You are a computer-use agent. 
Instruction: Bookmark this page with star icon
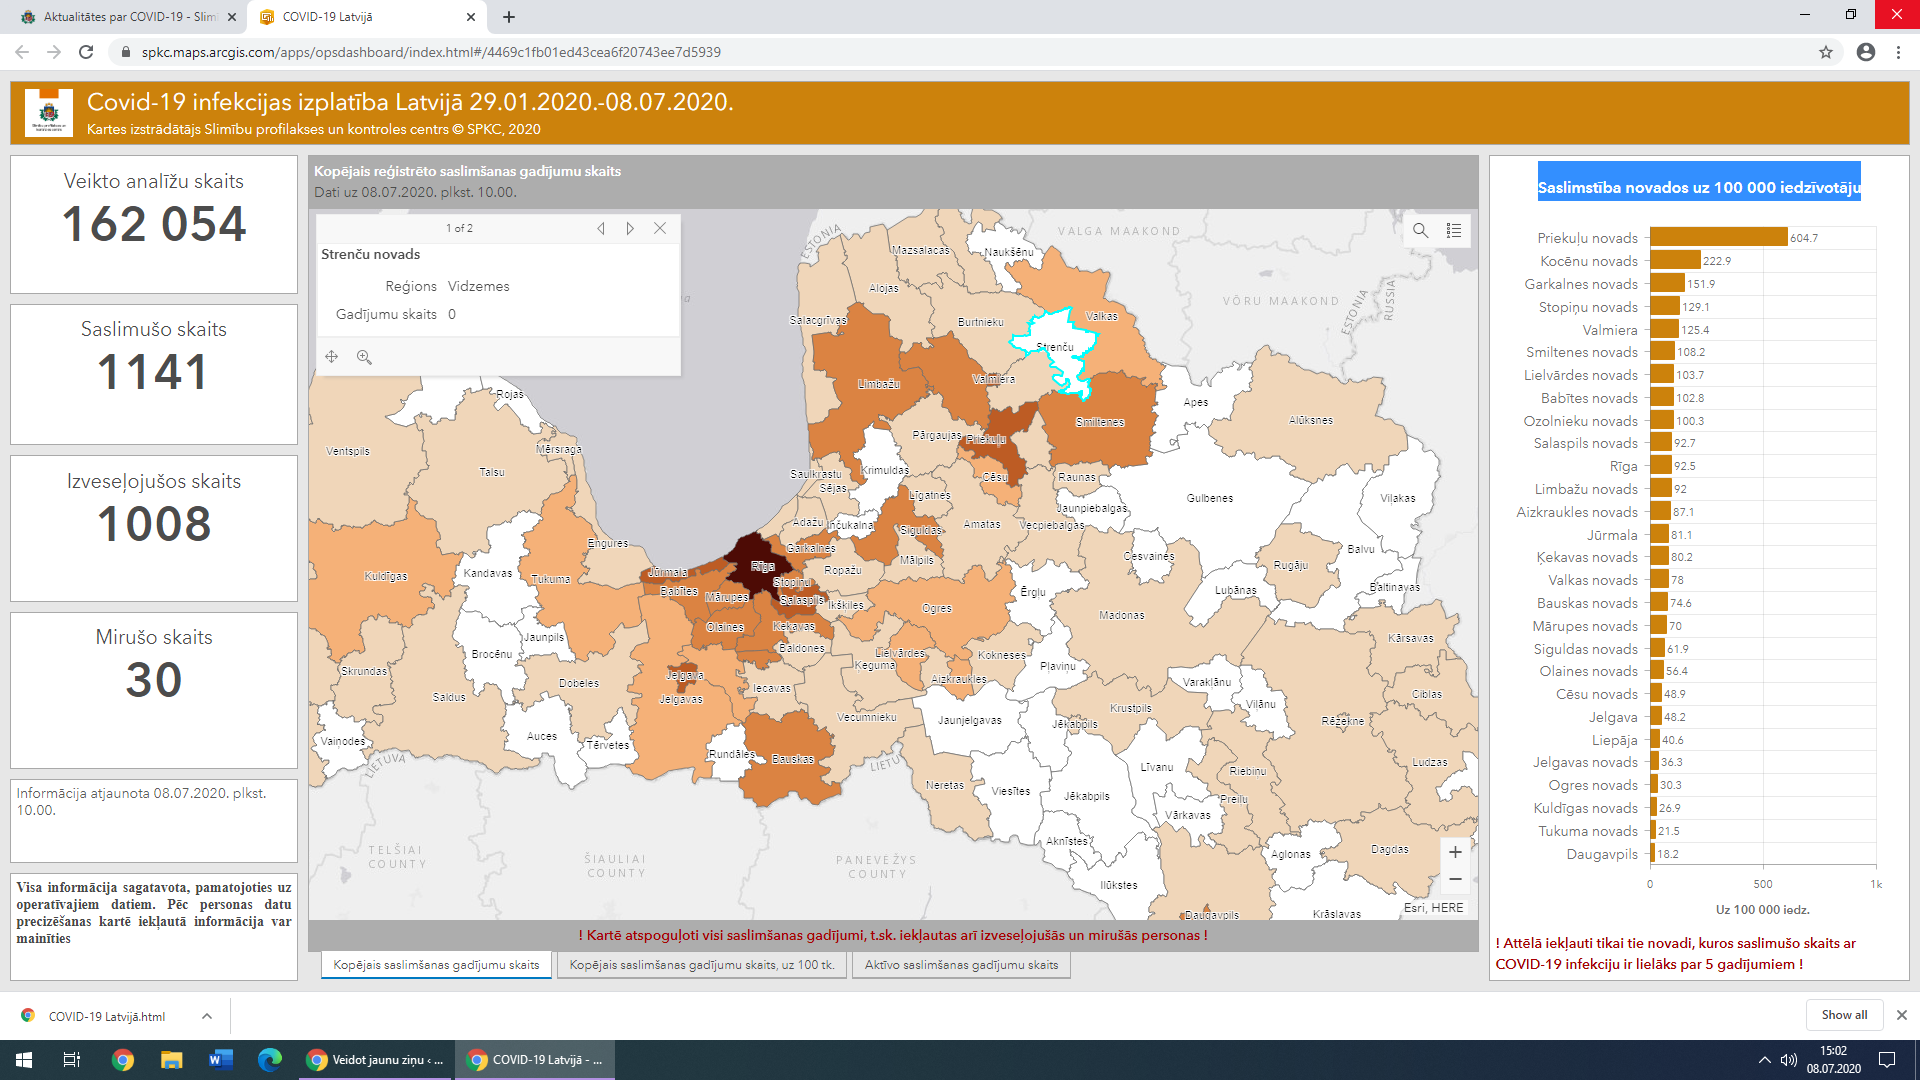[1826, 52]
